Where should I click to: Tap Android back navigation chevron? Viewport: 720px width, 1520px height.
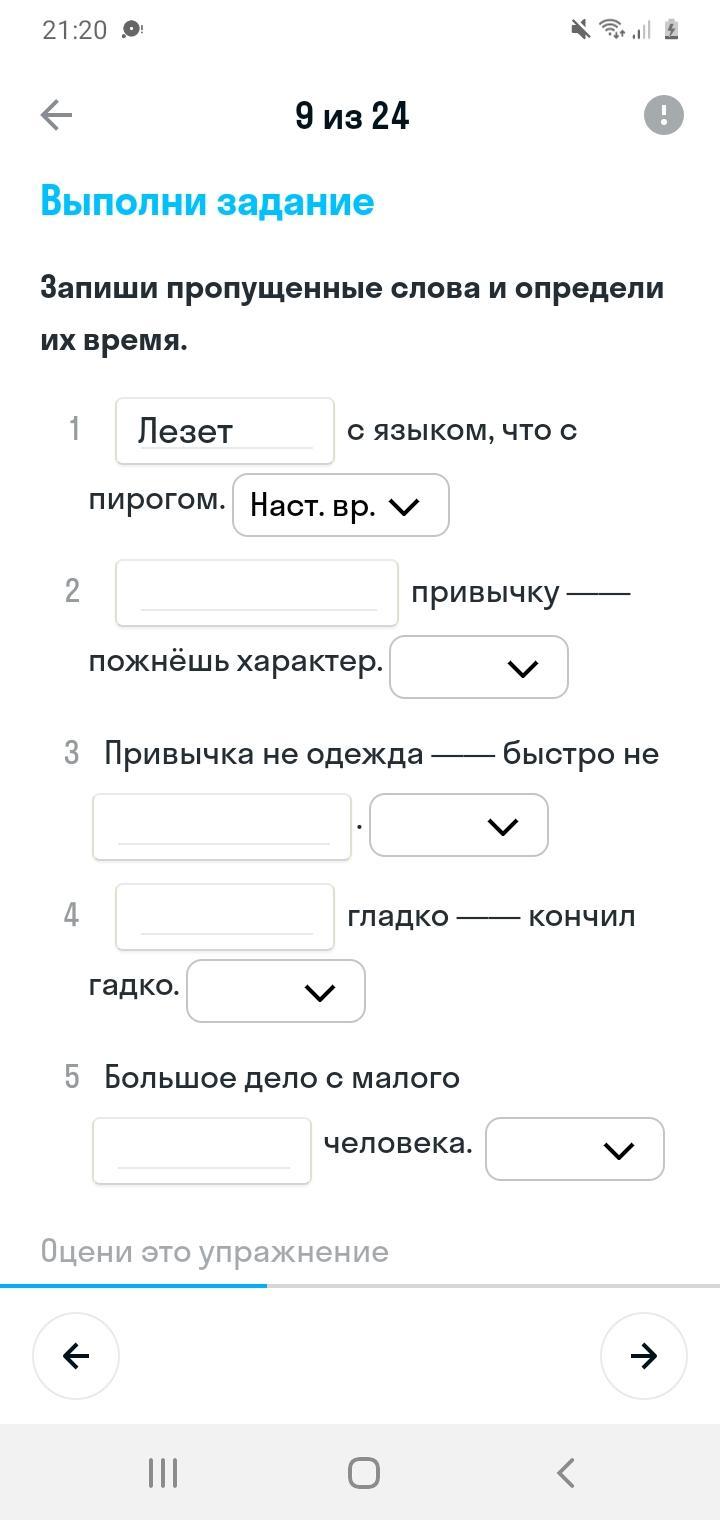[x=565, y=1472]
